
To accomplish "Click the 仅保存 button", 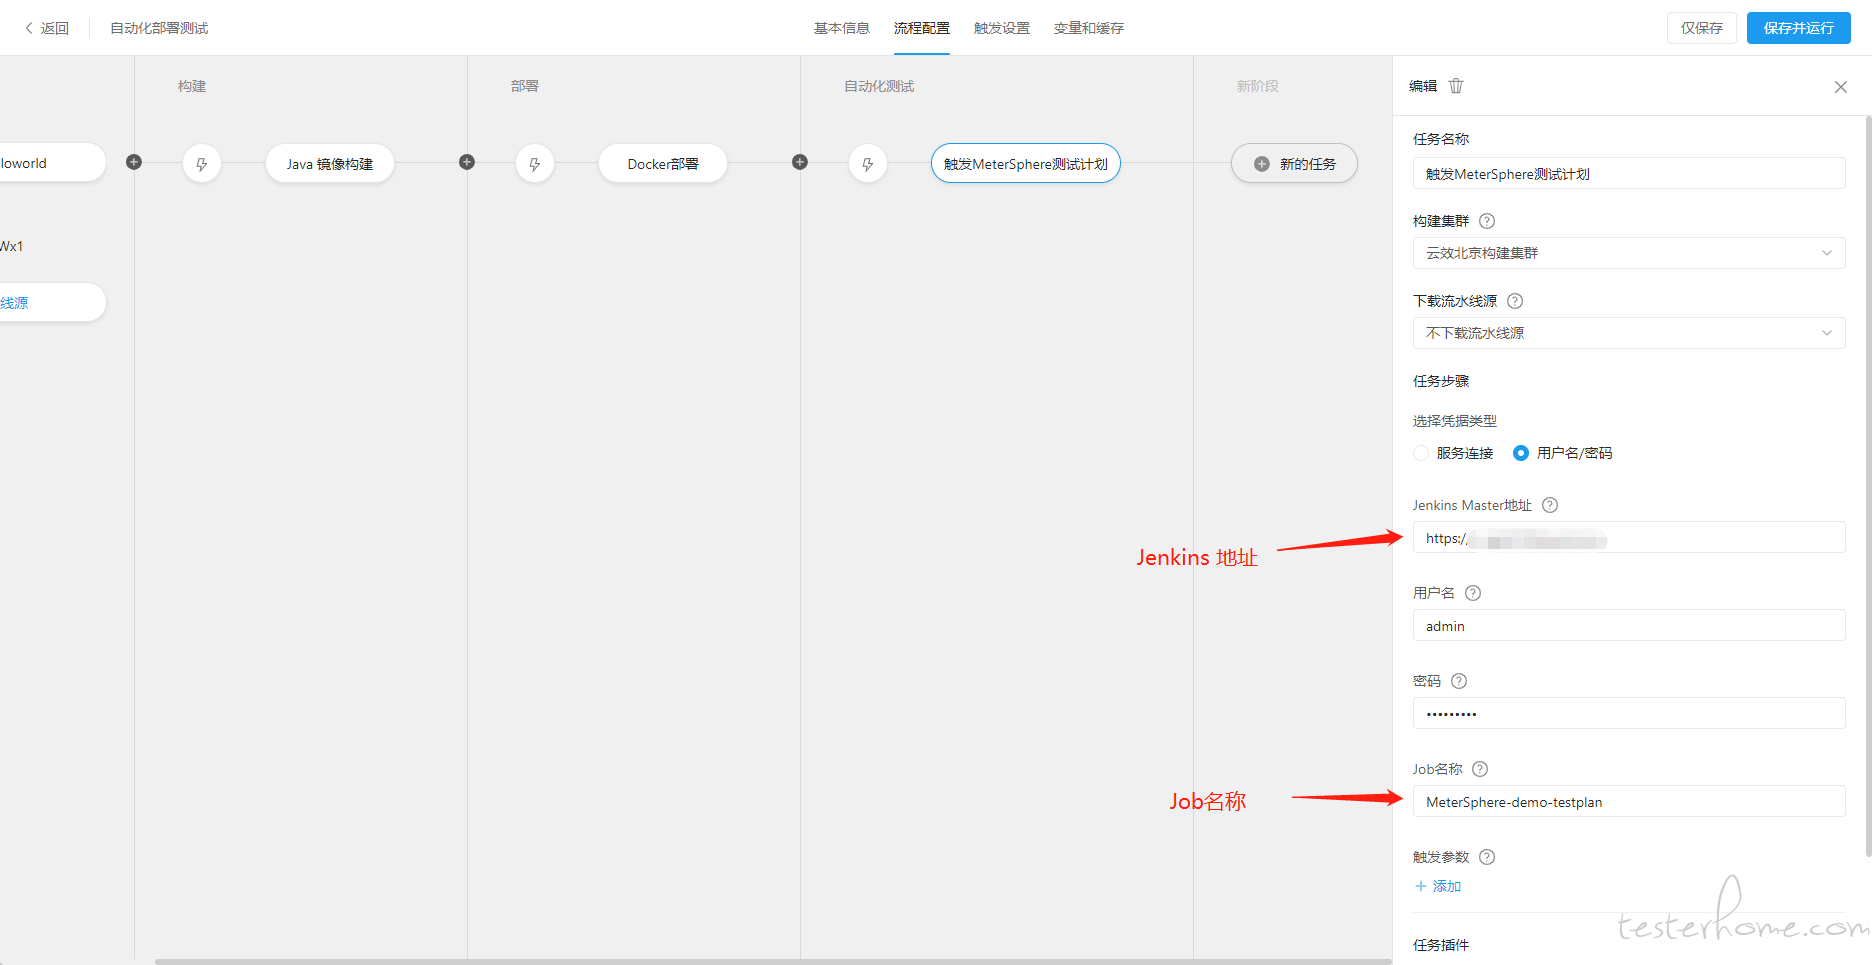I will 1702,28.
